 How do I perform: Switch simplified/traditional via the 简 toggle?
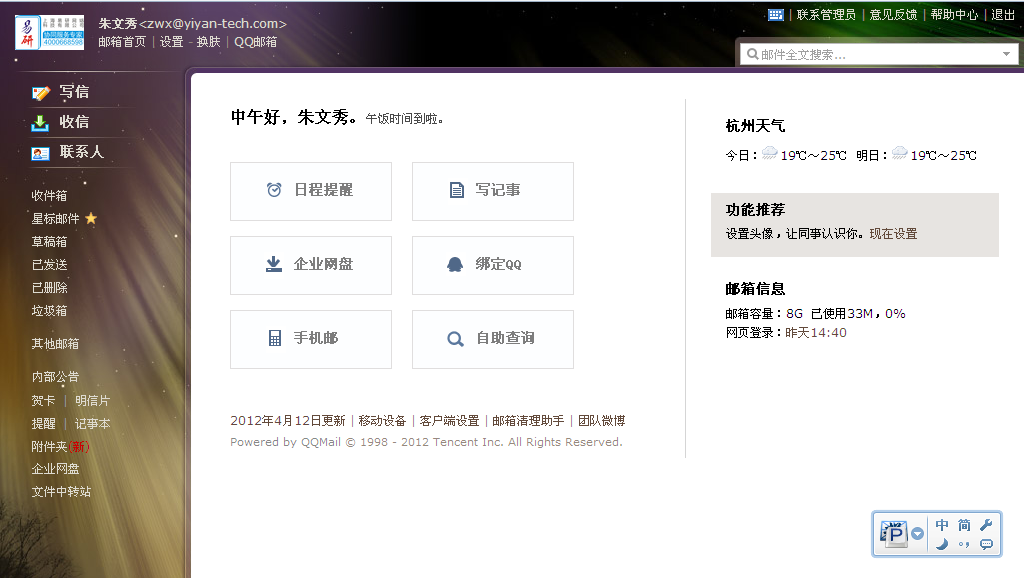964,524
